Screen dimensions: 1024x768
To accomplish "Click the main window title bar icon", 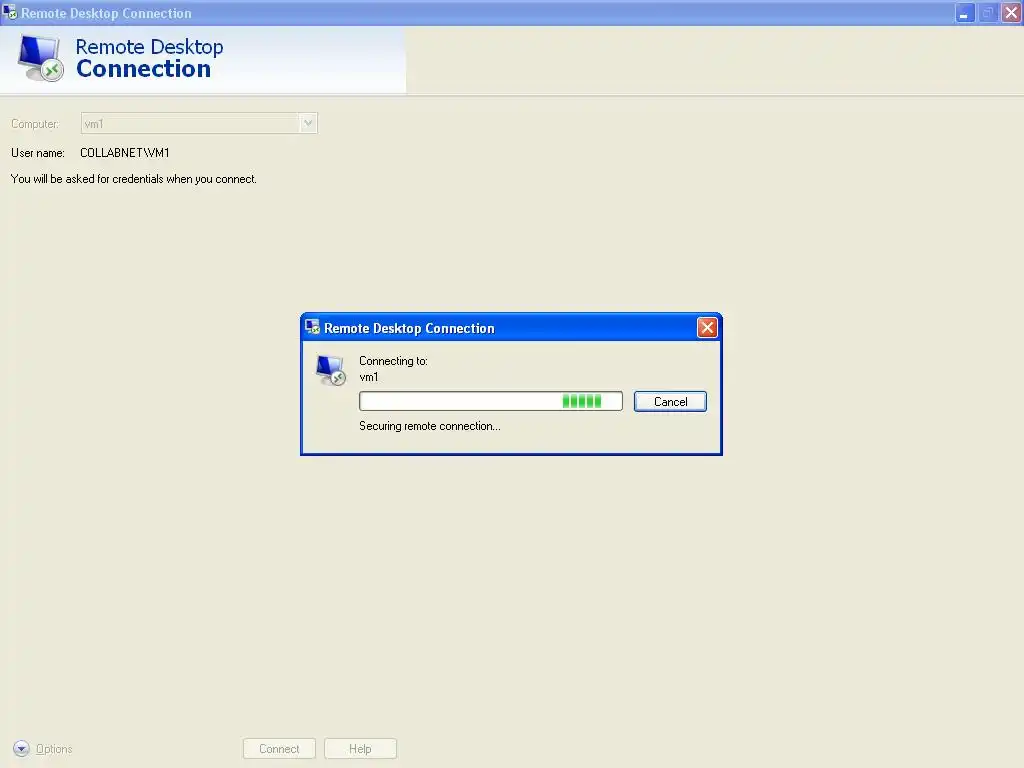I will [x=10, y=12].
